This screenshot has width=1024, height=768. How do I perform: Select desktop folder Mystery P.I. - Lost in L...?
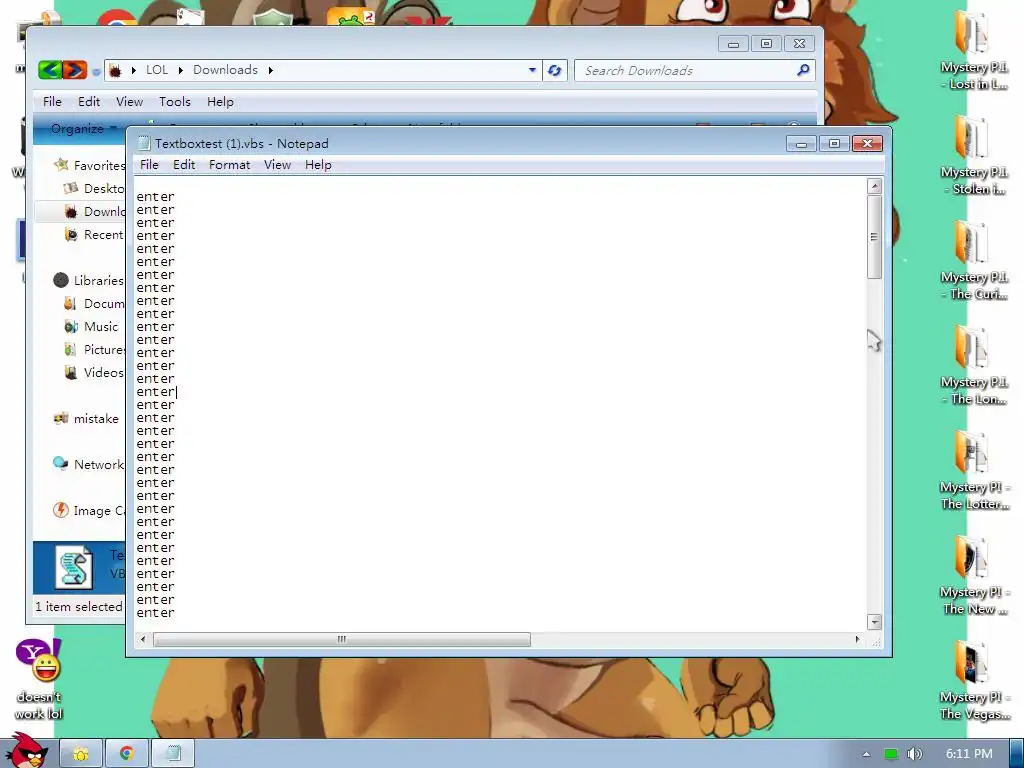point(973,51)
